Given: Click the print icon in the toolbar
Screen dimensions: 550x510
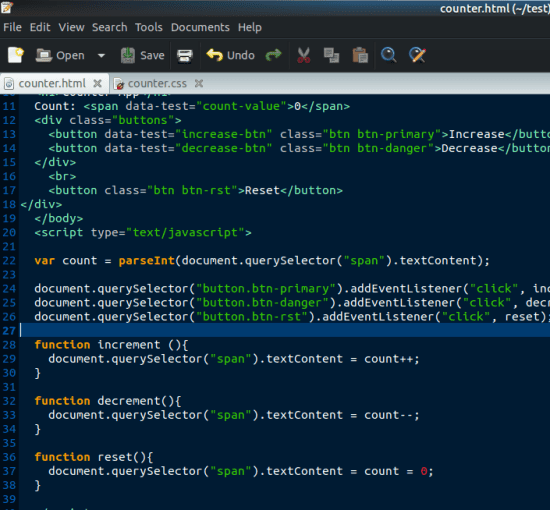Looking at the screenshot, I should pos(185,55).
